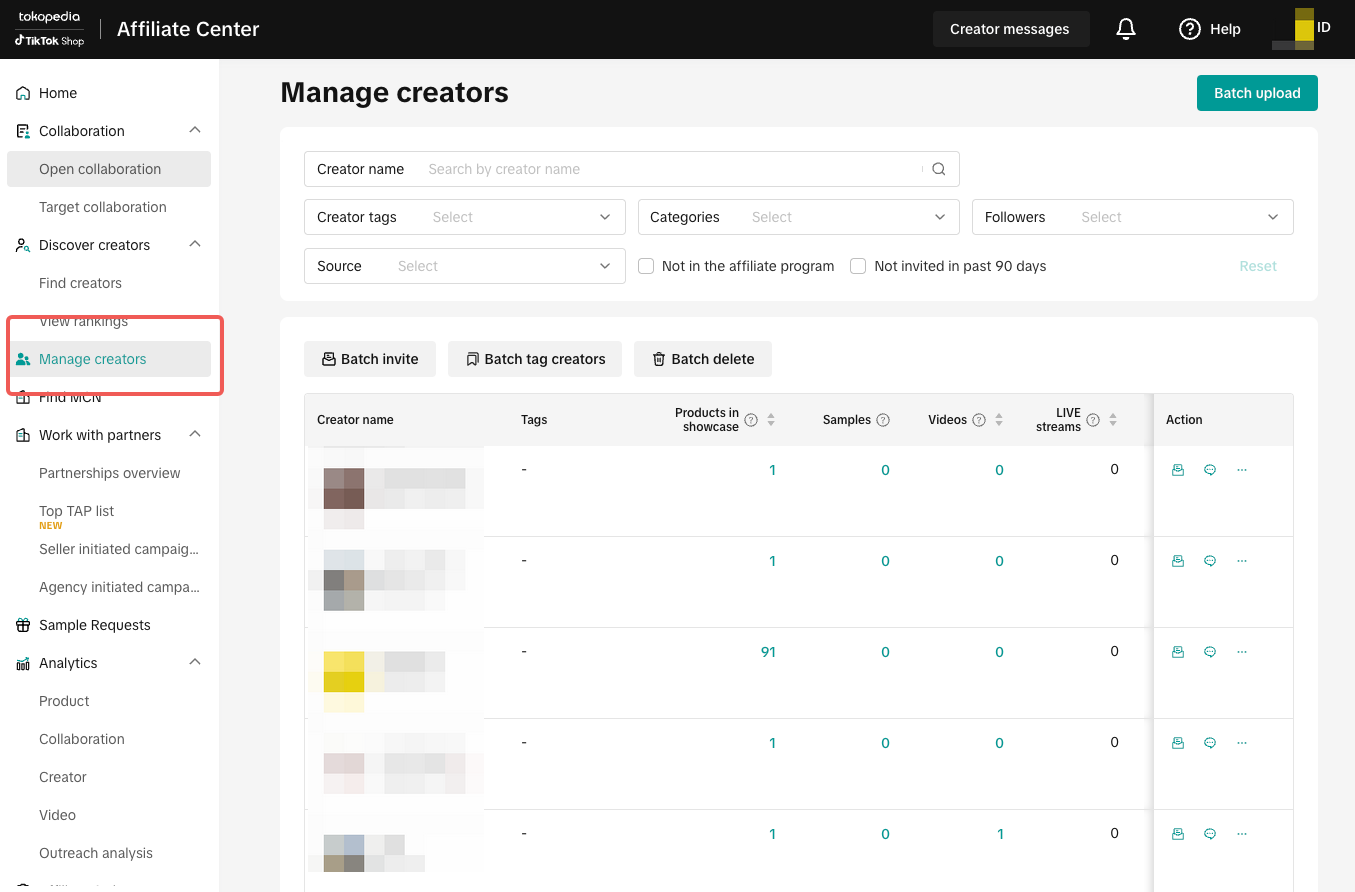Click the Batch upload button

(x=1256, y=93)
